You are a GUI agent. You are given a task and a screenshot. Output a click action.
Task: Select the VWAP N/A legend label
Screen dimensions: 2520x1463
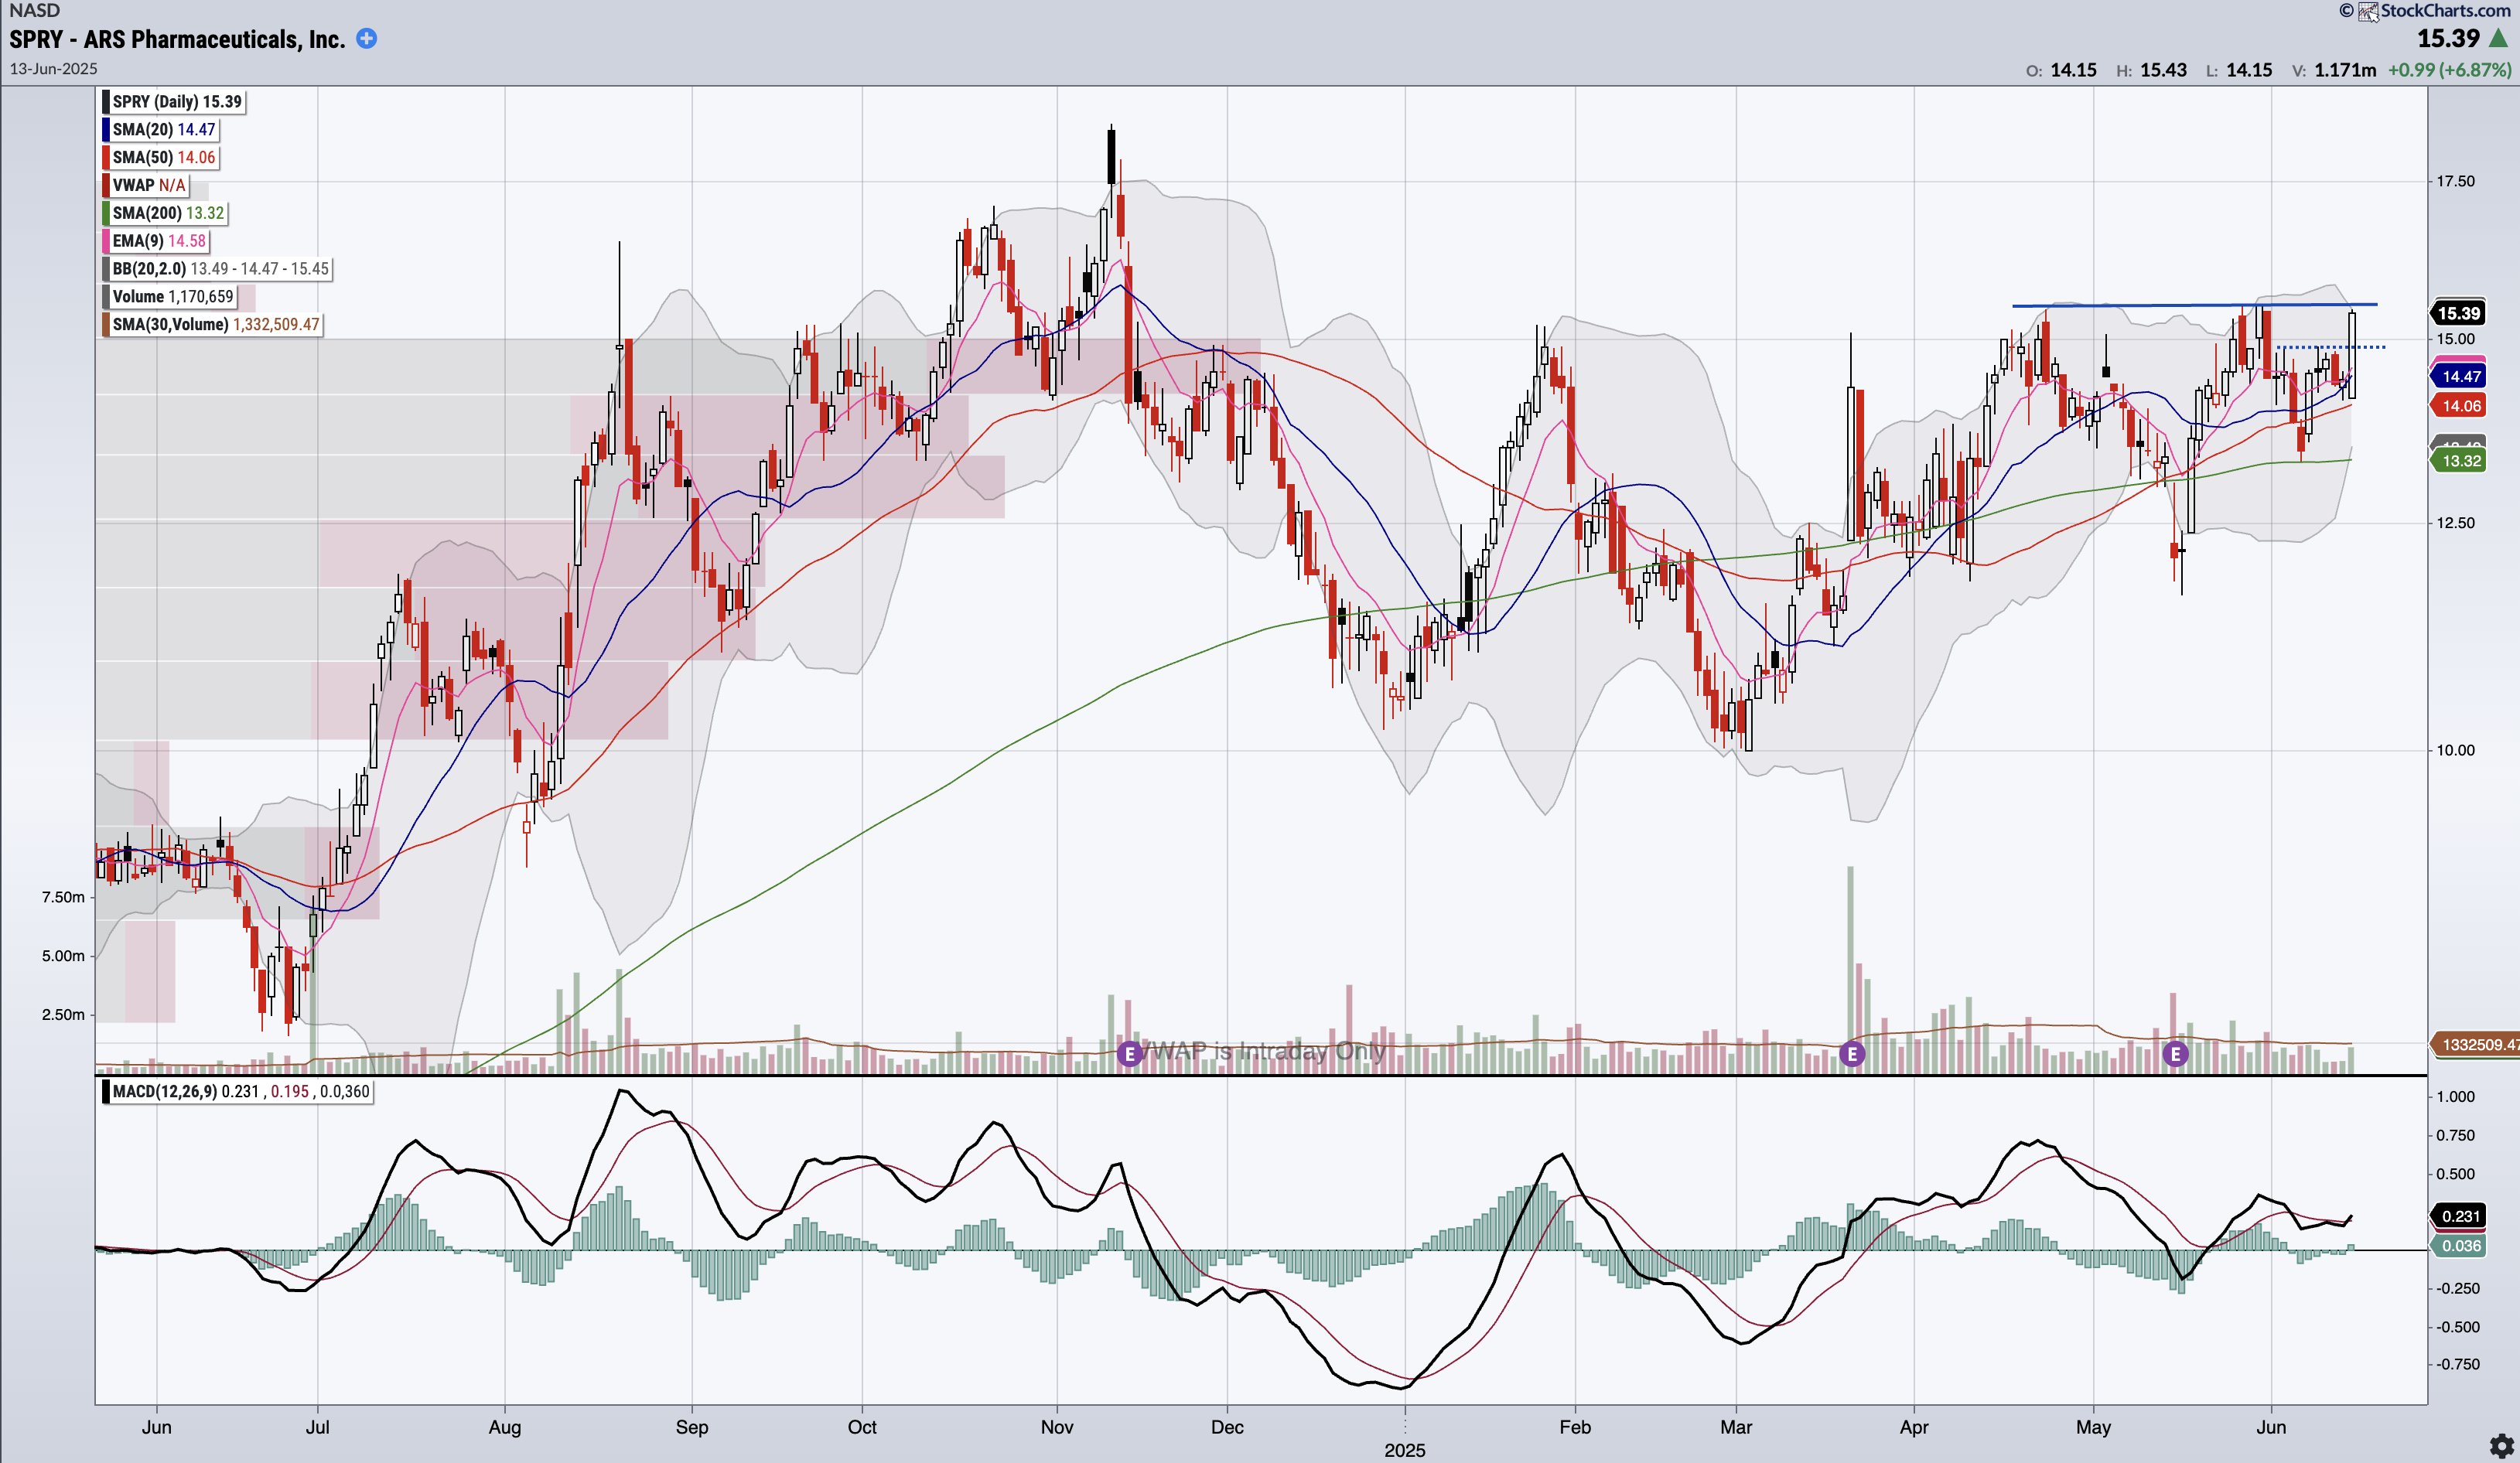point(145,186)
